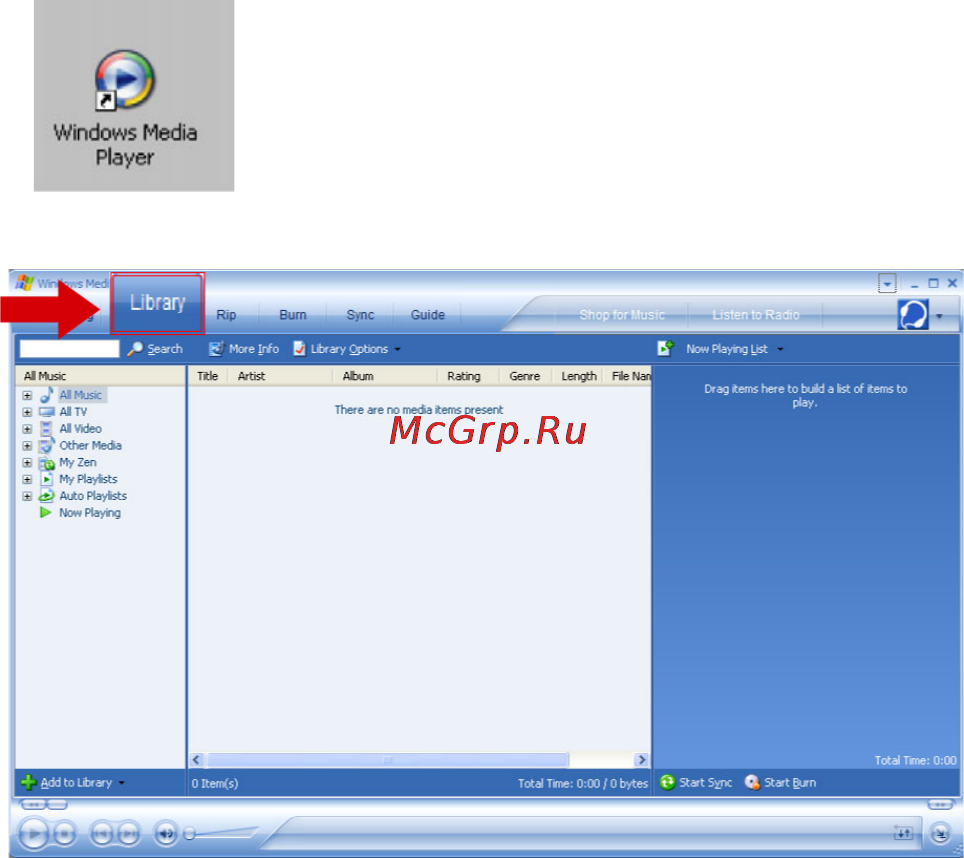The height and width of the screenshot is (858, 964).
Task: Click the Play button
Action: [x=34, y=833]
